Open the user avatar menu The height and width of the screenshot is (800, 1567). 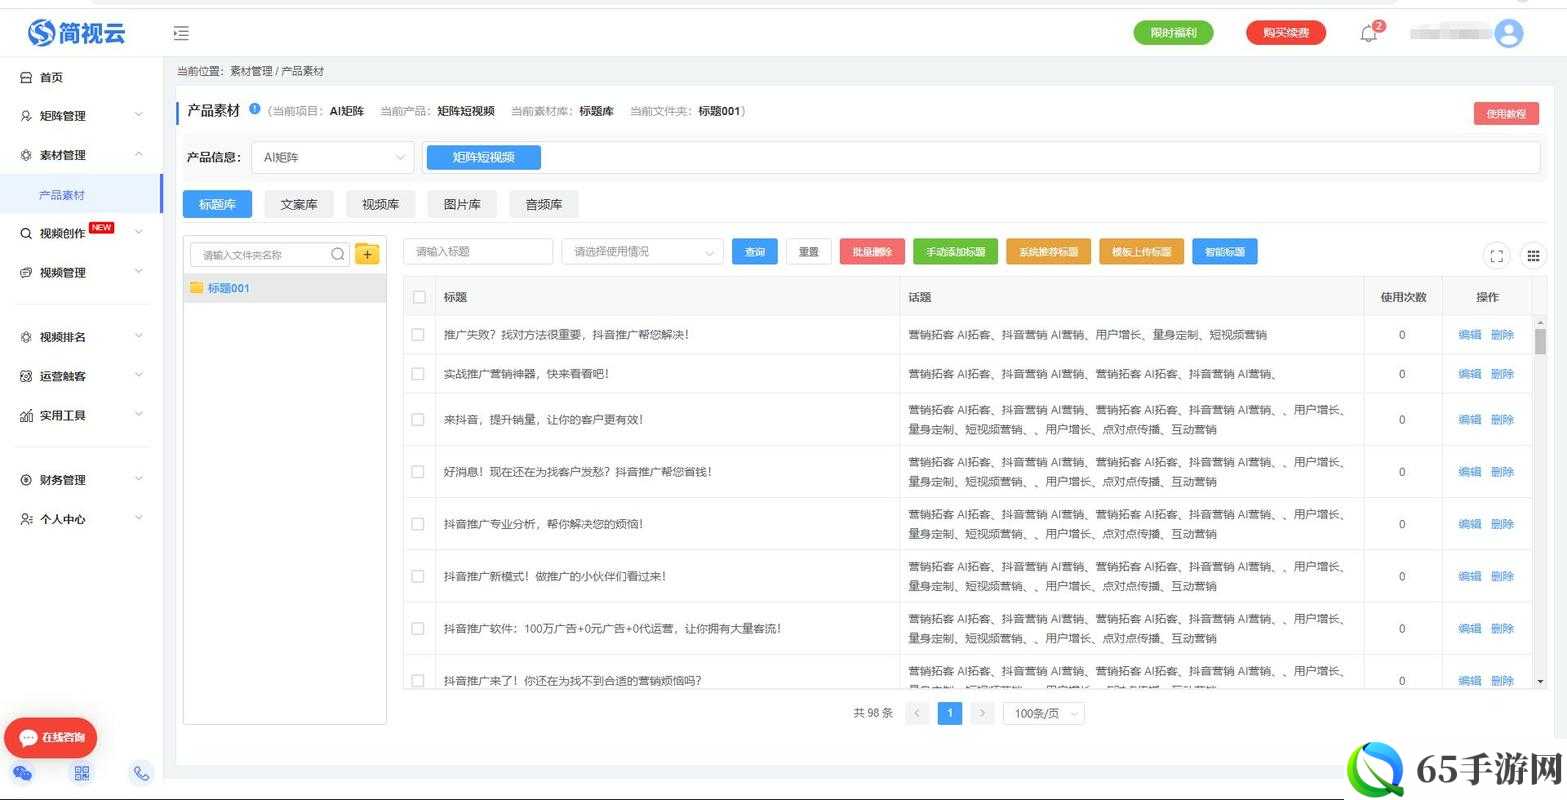click(x=1508, y=34)
